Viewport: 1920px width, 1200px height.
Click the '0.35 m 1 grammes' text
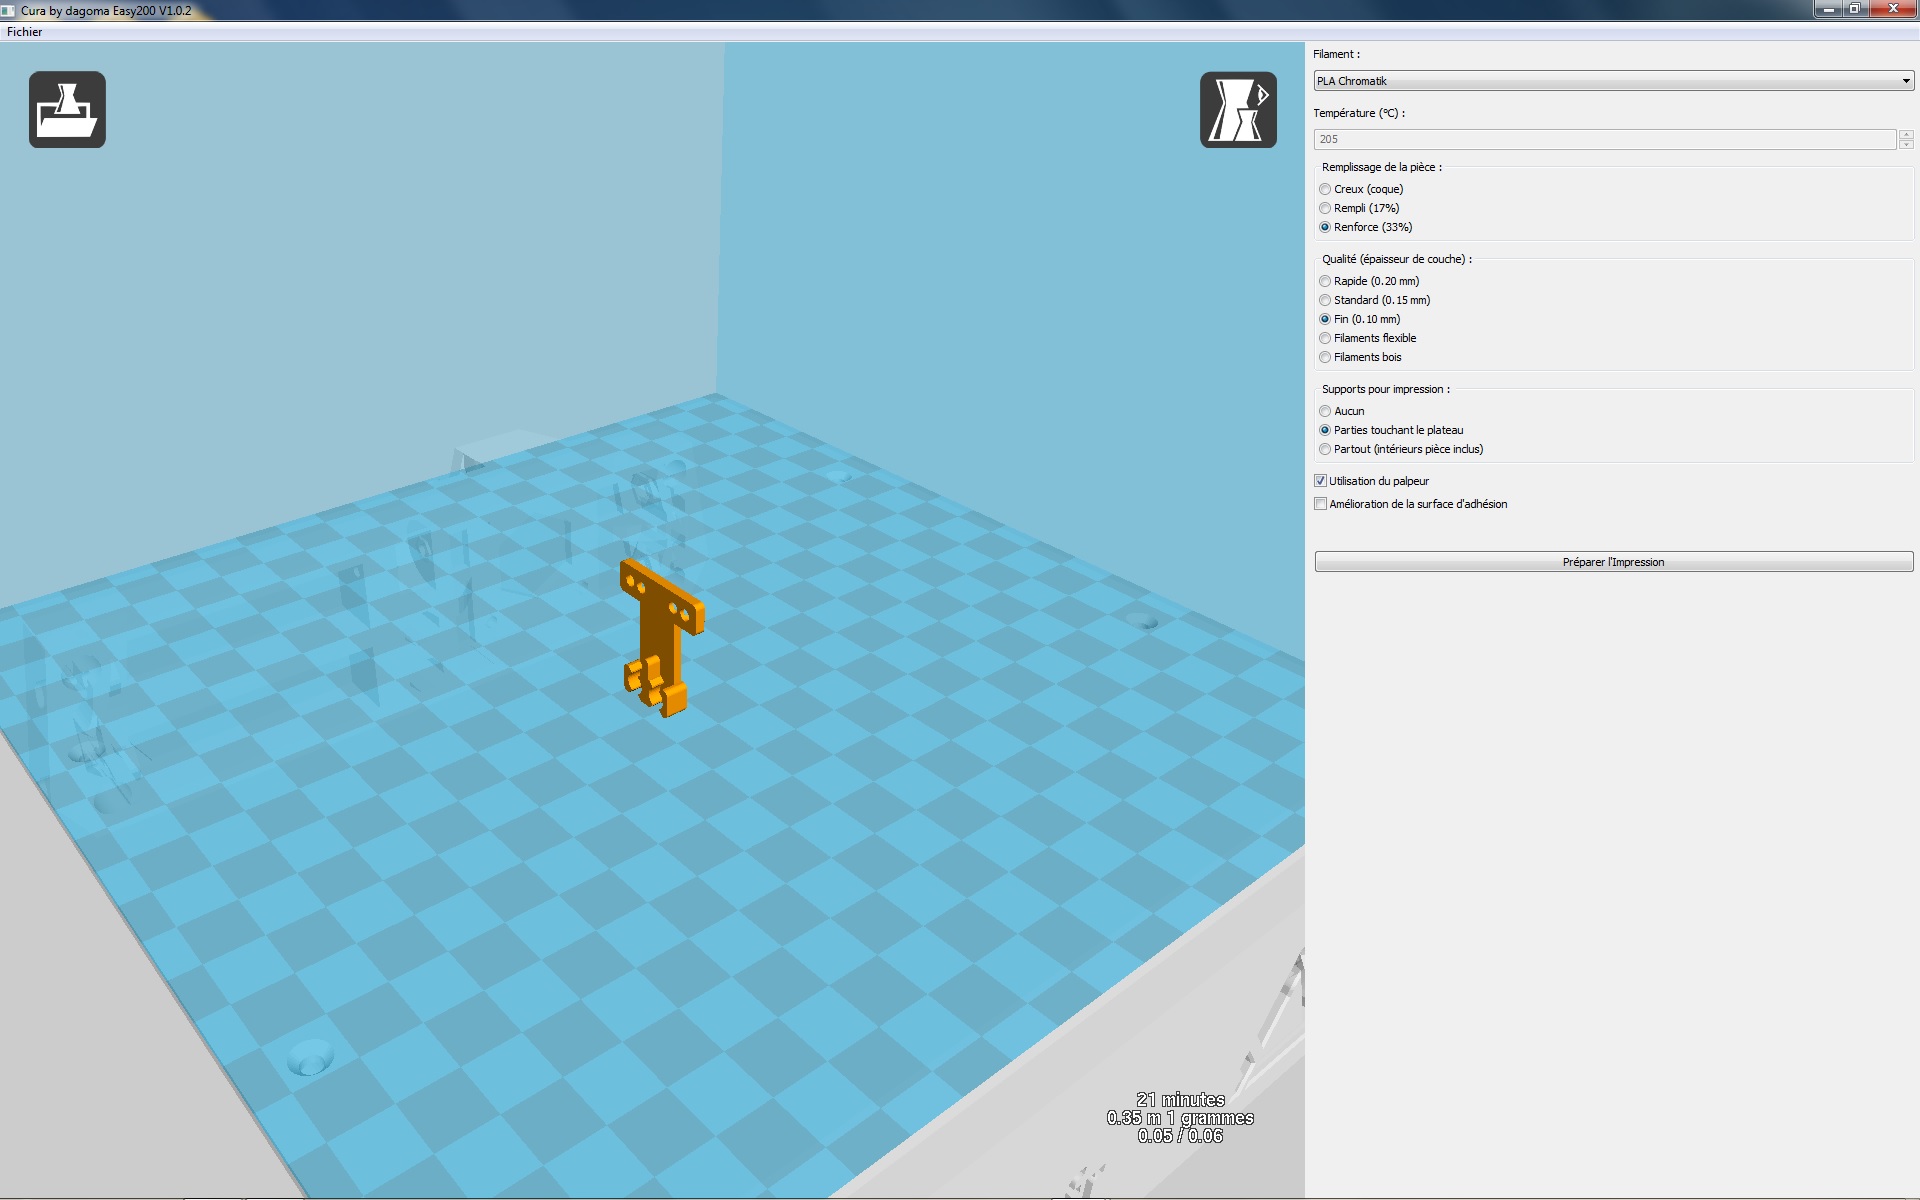tap(1180, 1118)
